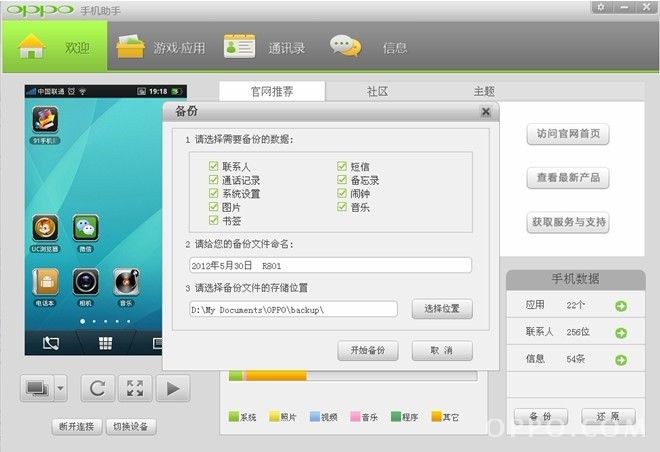Click the 相机 camera icon on phone
Screen dimensions: 660x452
click(86, 282)
